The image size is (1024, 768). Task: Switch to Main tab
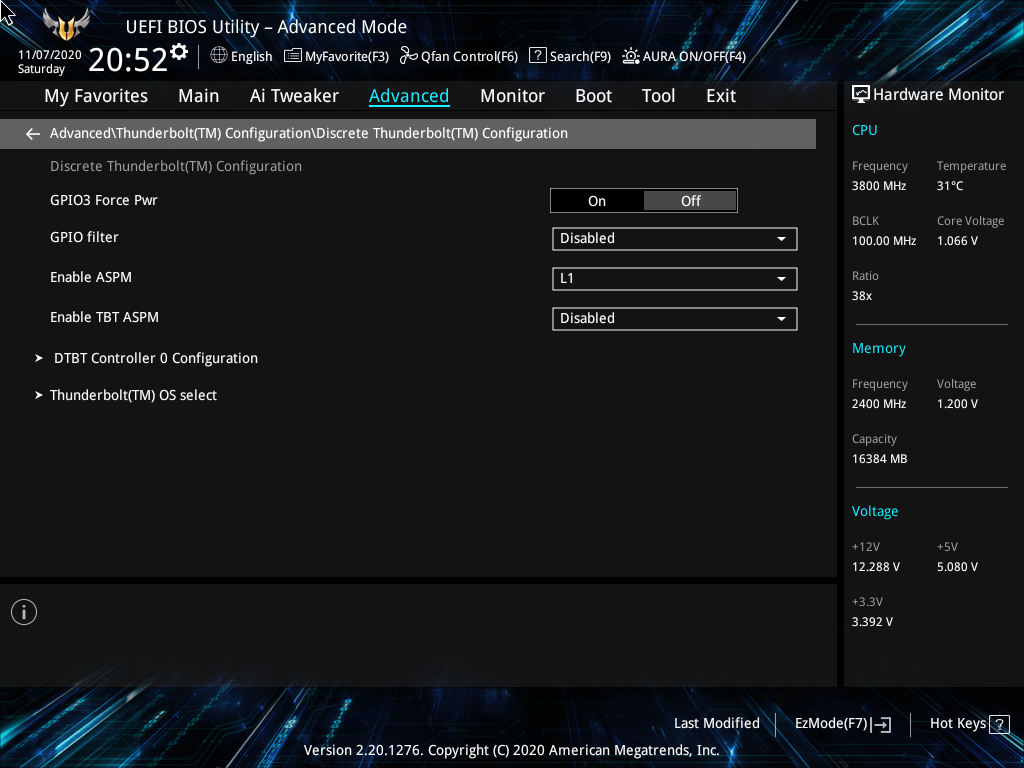[x=199, y=96]
